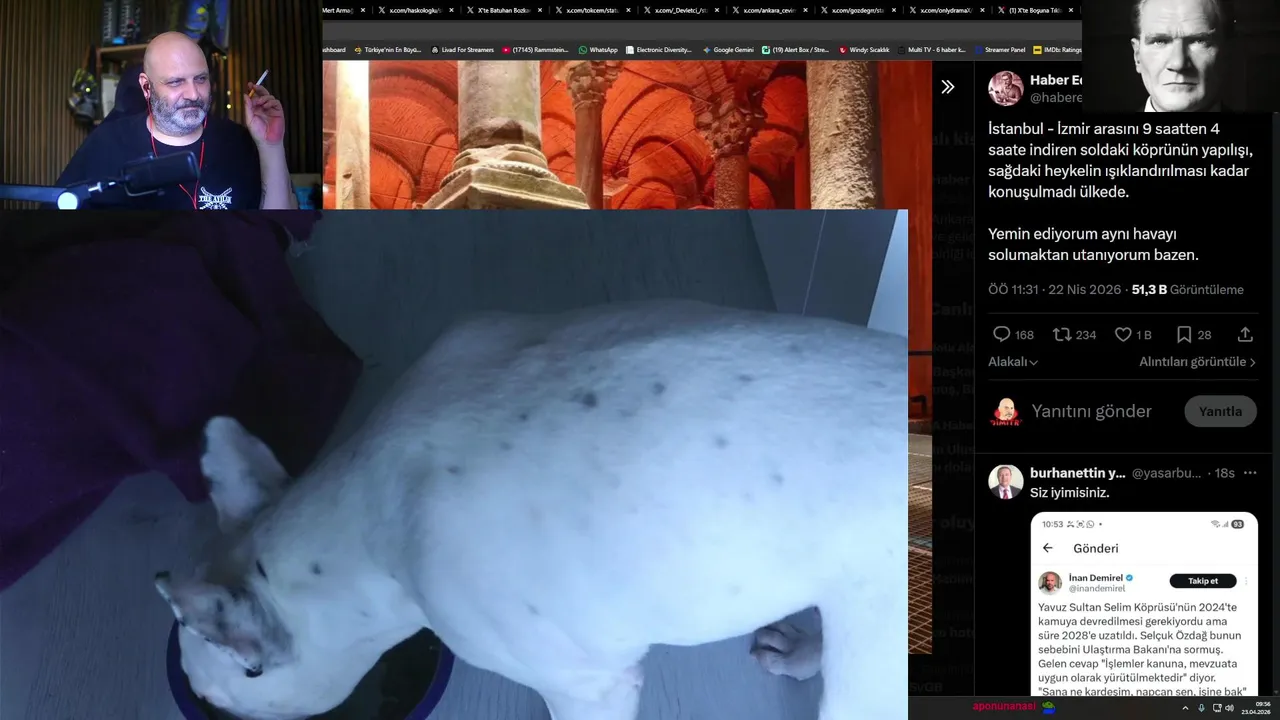Open Haber account profile avatar
The height and width of the screenshot is (720, 1280).
[x=1005, y=88]
